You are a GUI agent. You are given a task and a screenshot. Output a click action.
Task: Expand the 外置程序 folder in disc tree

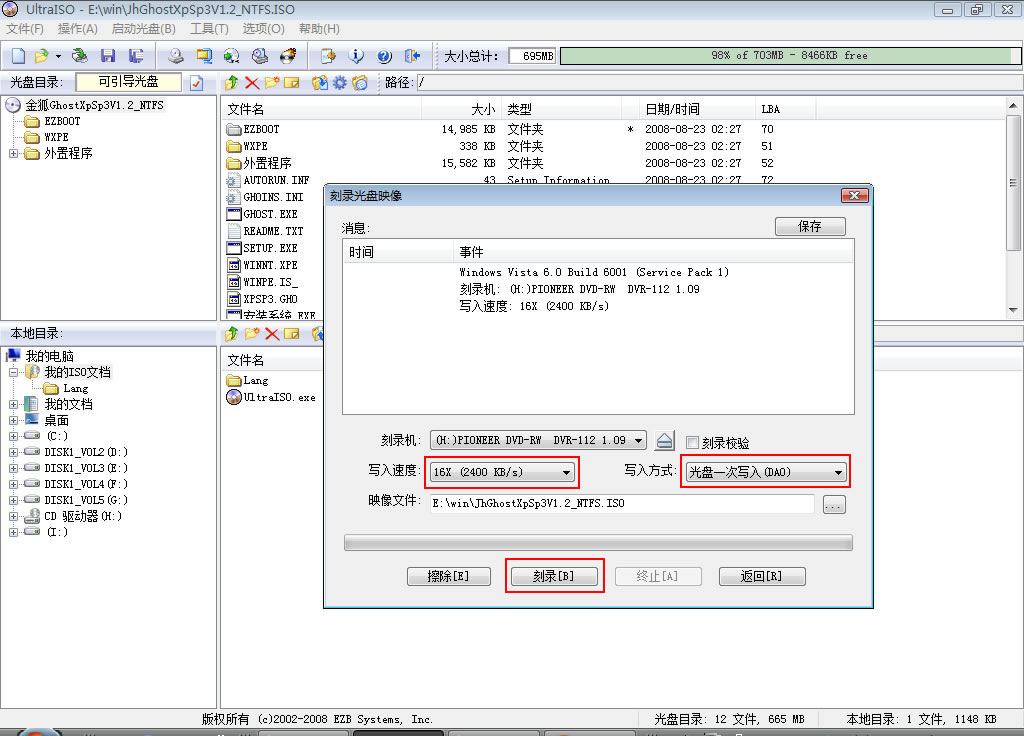tap(13, 153)
